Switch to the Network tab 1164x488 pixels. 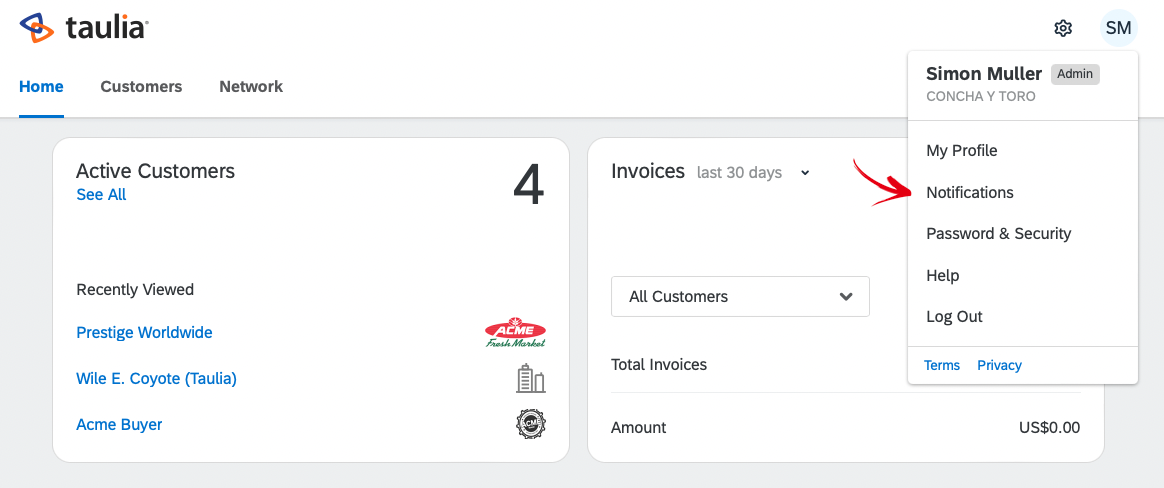[251, 86]
